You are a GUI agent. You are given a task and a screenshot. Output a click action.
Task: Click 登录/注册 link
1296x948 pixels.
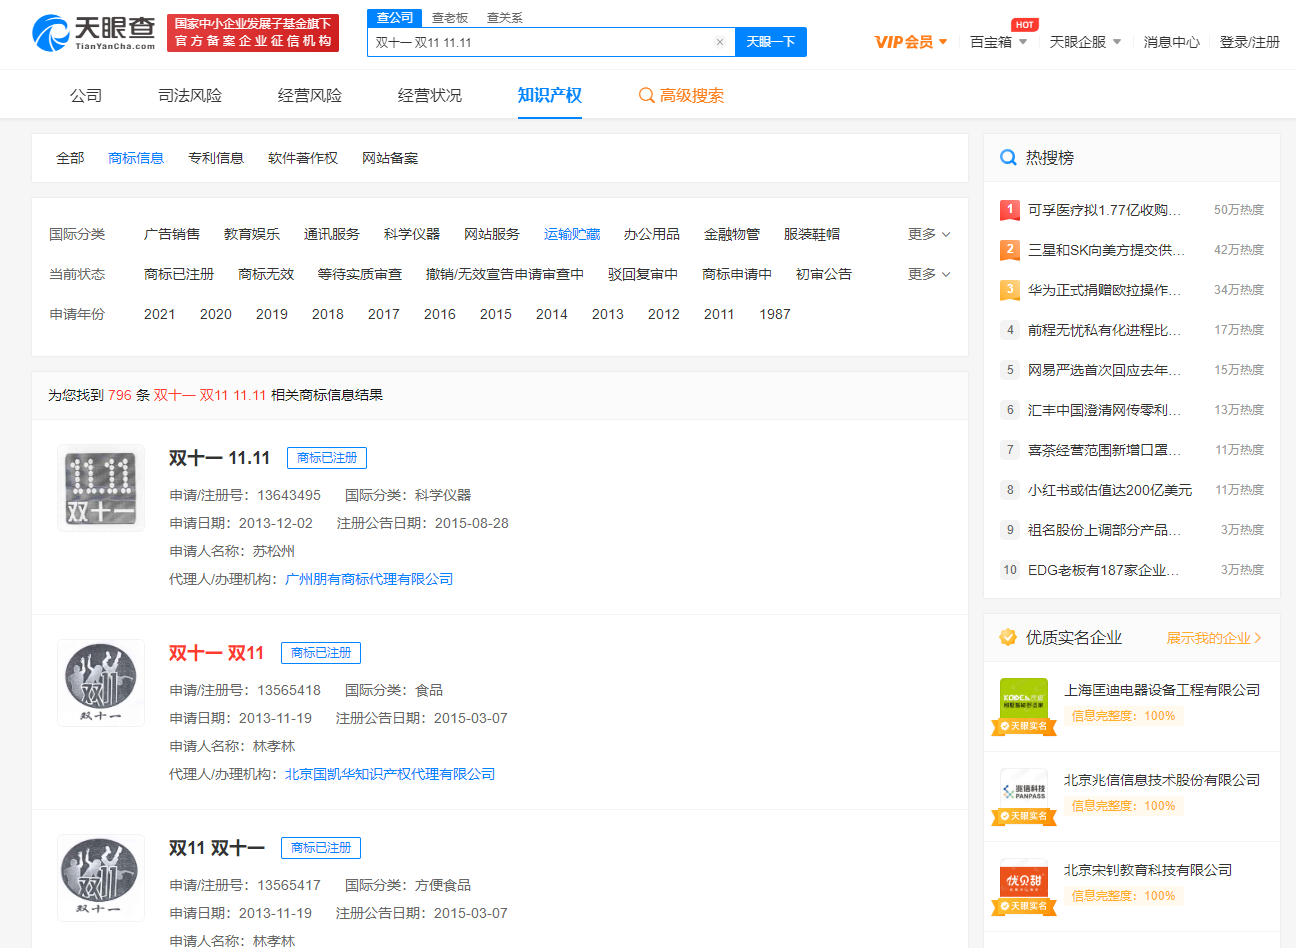click(1250, 42)
